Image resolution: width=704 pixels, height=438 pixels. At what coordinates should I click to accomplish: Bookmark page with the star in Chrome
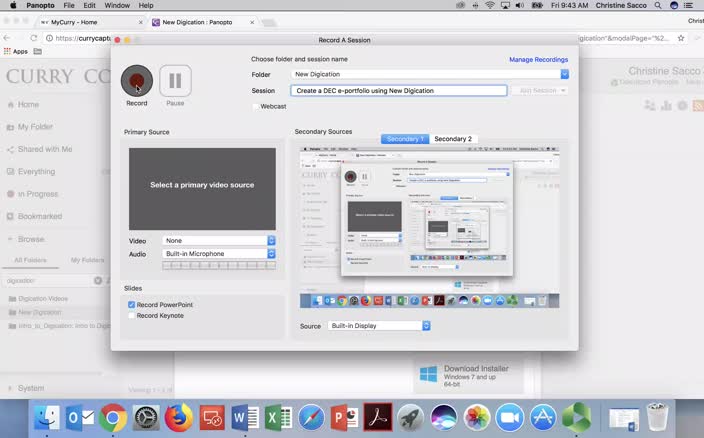[681, 38]
